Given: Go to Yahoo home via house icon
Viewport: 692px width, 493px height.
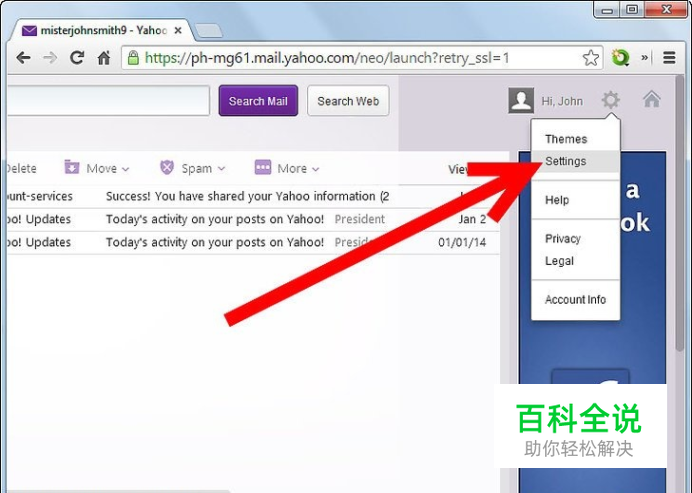Looking at the screenshot, I should click(651, 99).
